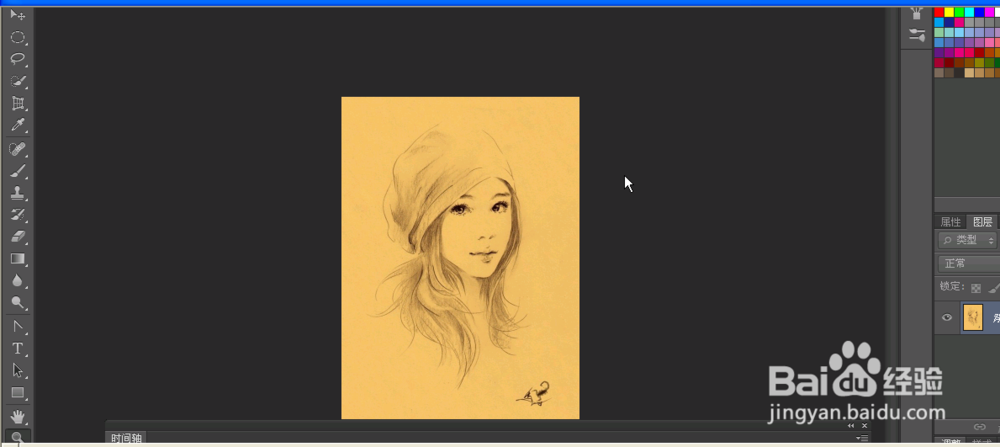1000x447 pixels.
Task: Select the layer thumbnail in Layers panel
Action: tap(973, 318)
